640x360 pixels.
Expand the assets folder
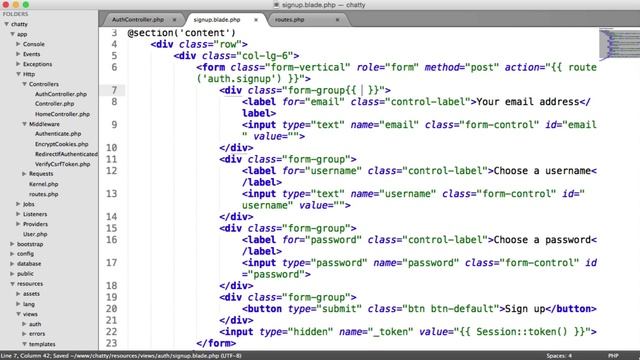[x=18, y=293]
